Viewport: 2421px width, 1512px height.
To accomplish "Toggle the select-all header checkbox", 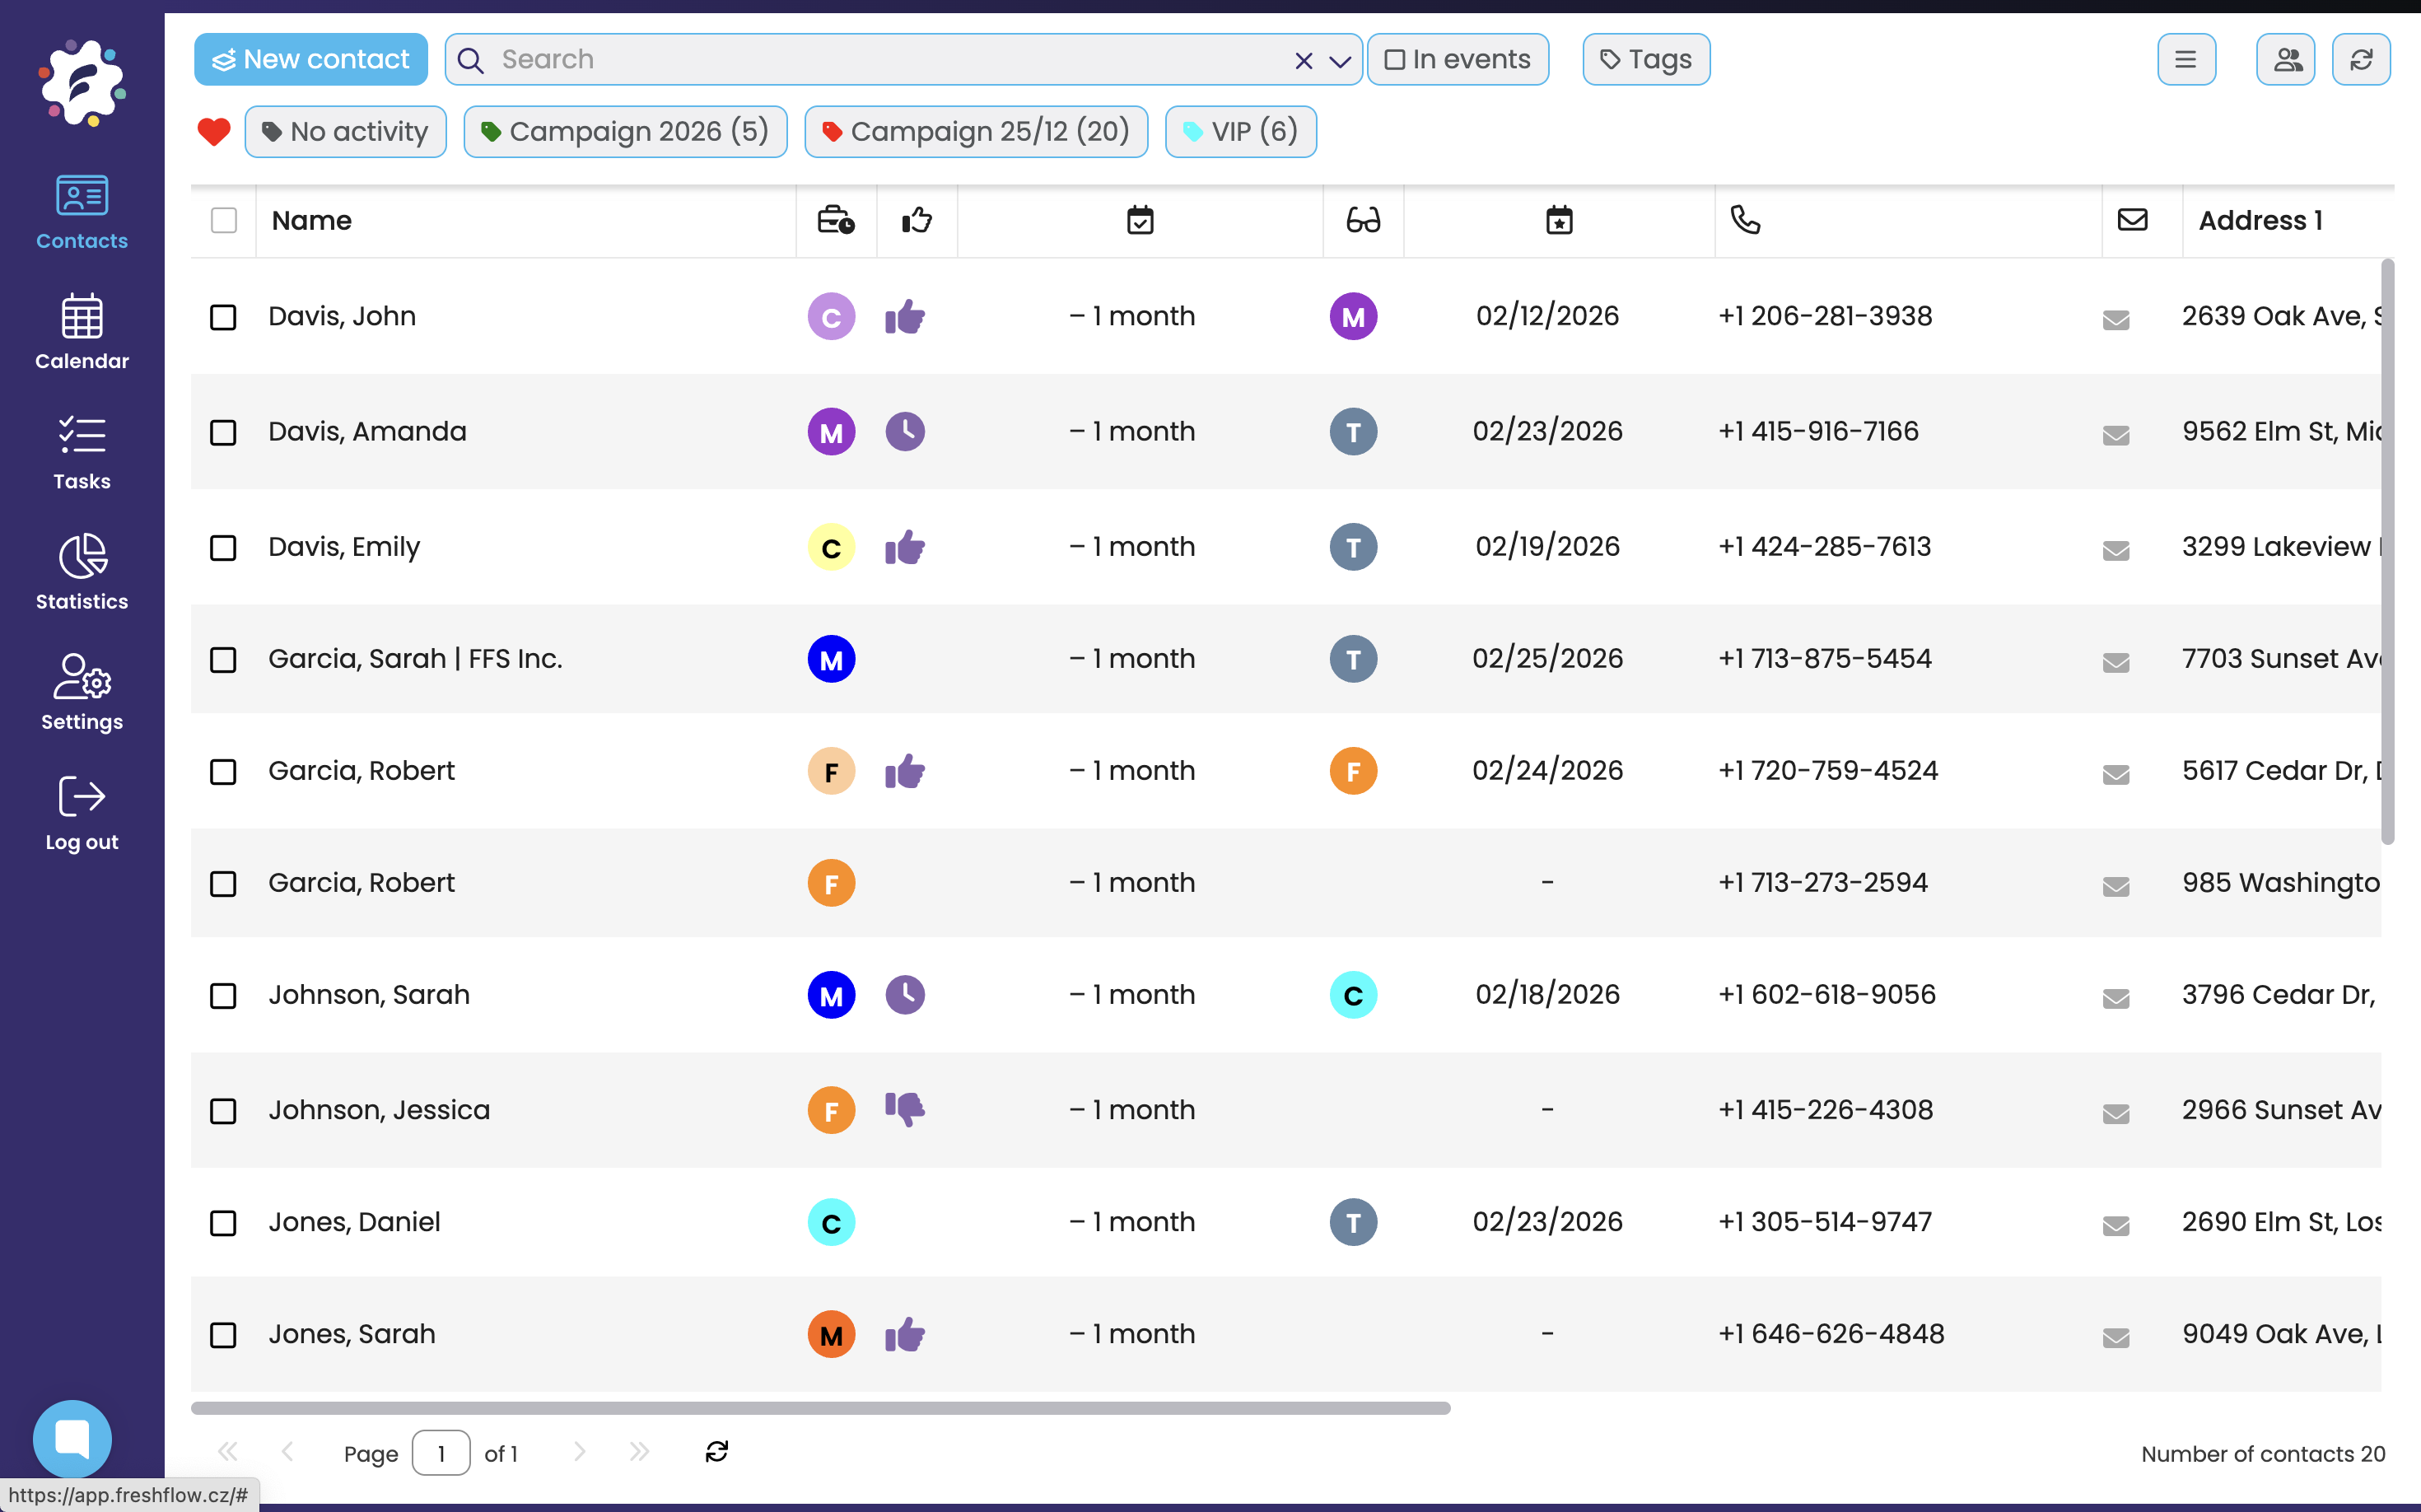I will (224, 220).
